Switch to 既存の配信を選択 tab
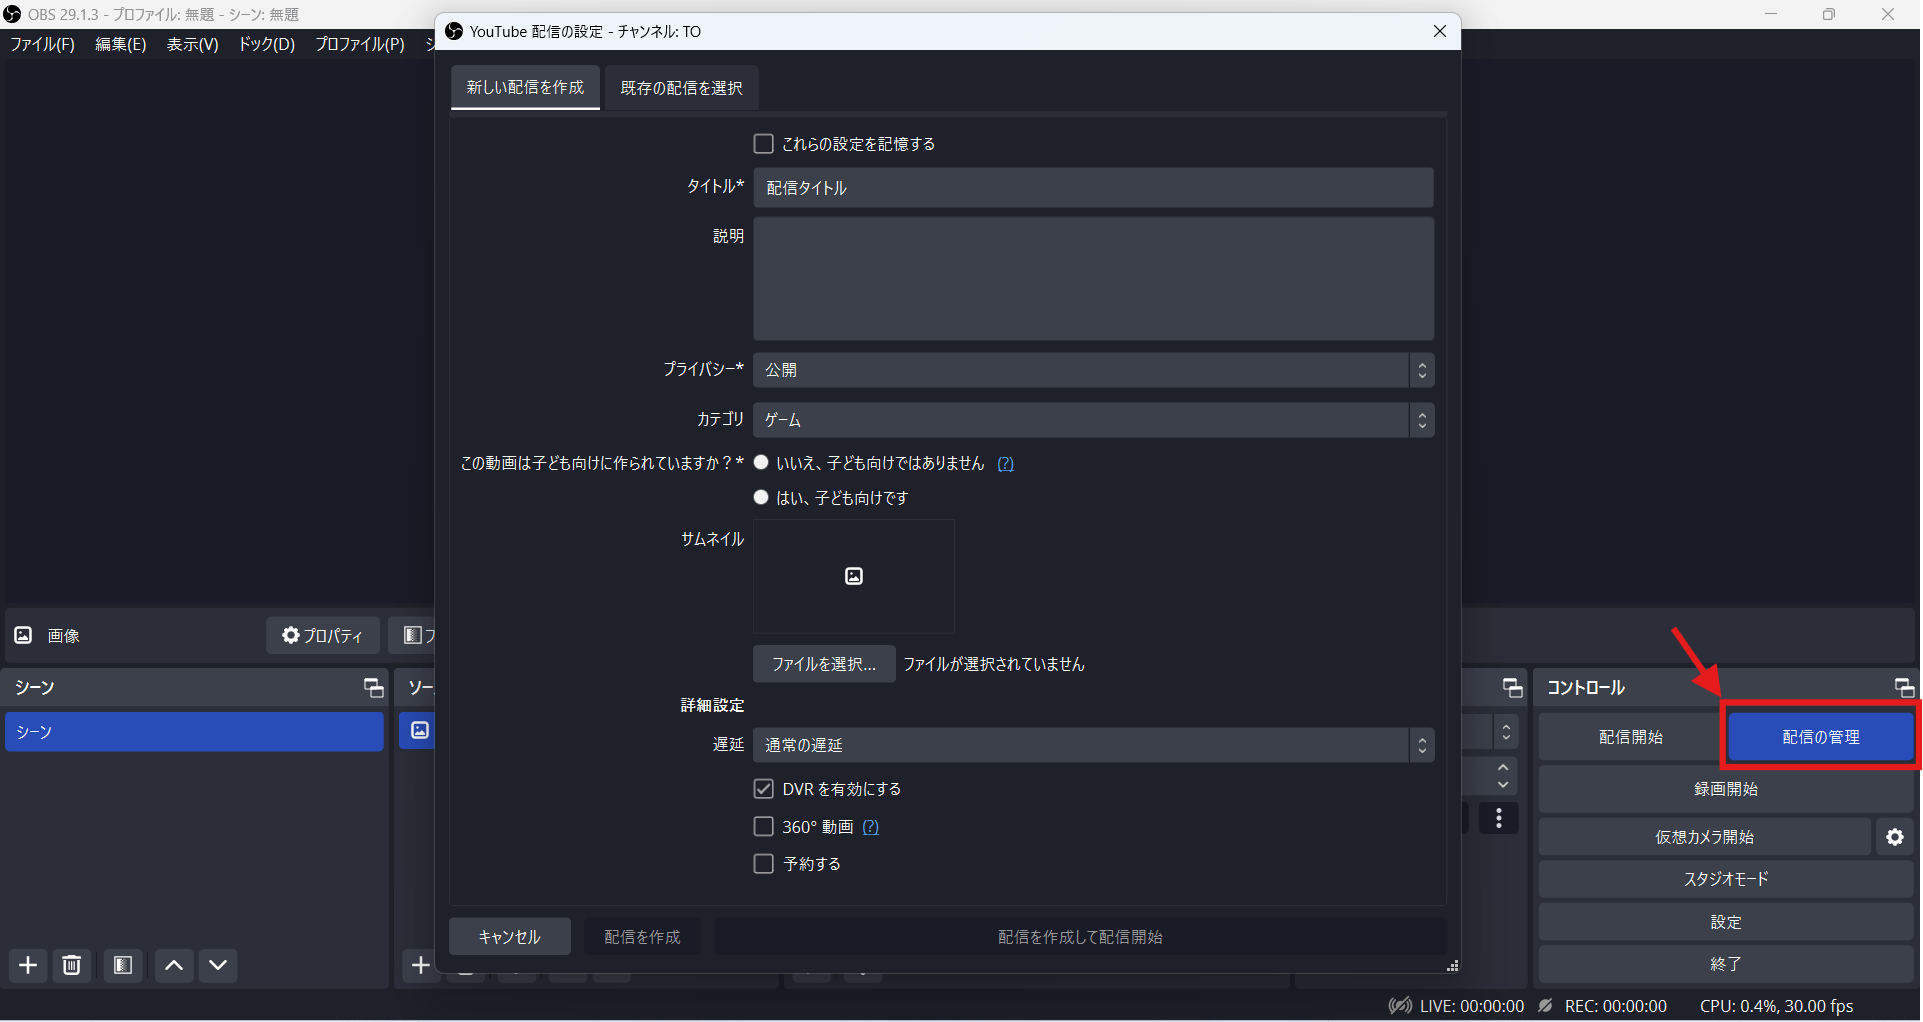Viewport: 1923px width, 1022px height. tap(681, 88)
